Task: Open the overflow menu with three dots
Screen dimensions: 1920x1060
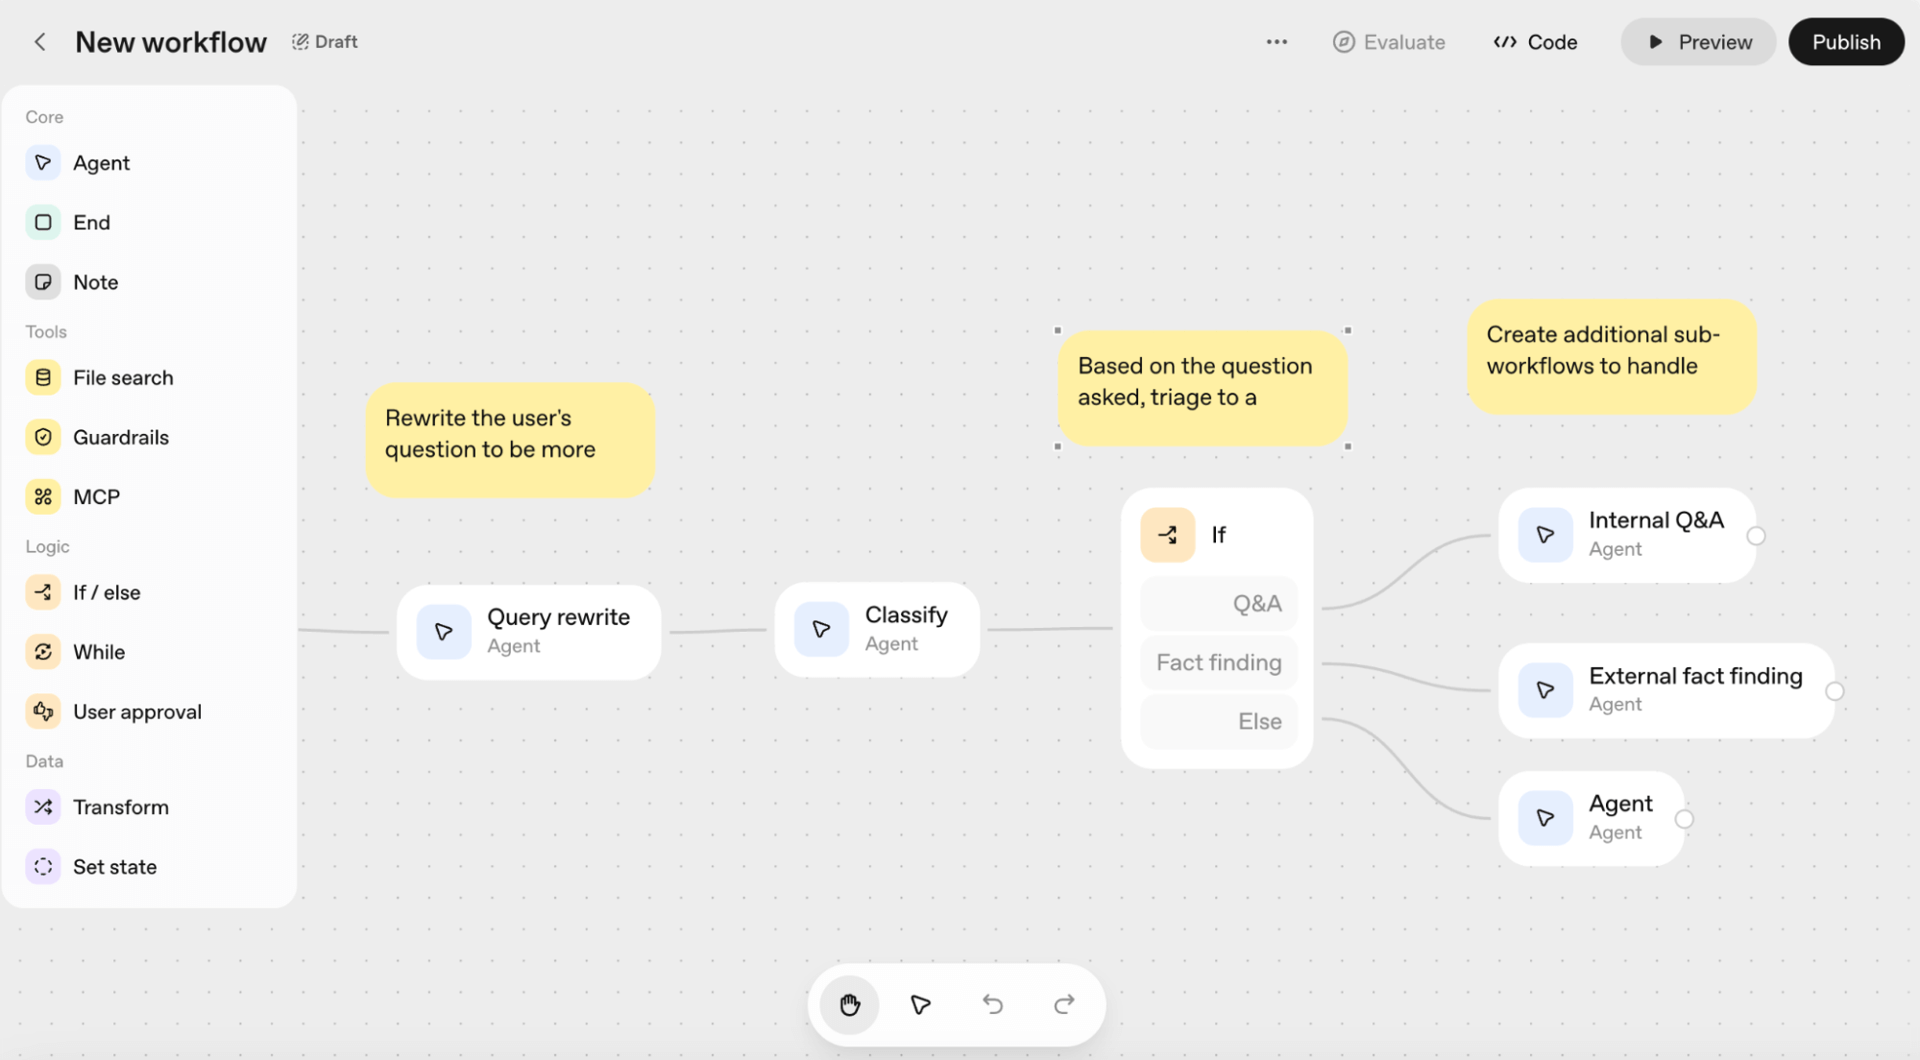Action: click(1276, 42)
